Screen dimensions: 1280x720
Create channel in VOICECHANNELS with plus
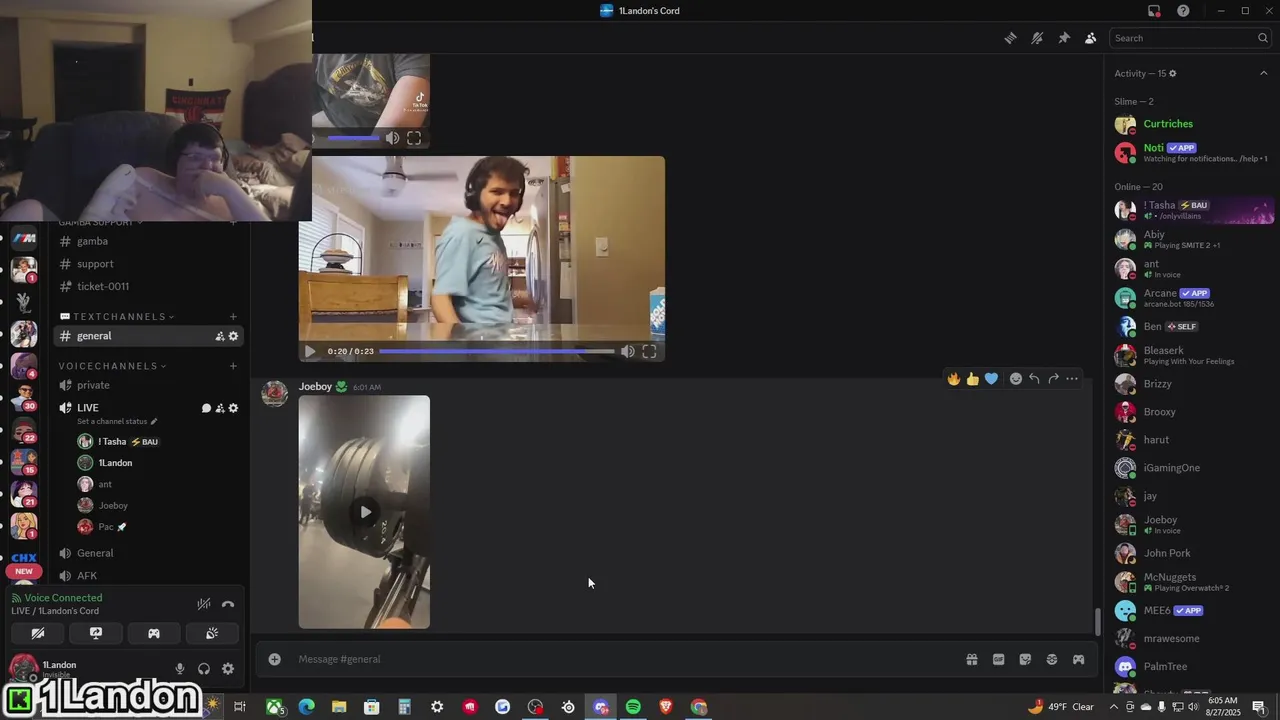tap(233, 366)
